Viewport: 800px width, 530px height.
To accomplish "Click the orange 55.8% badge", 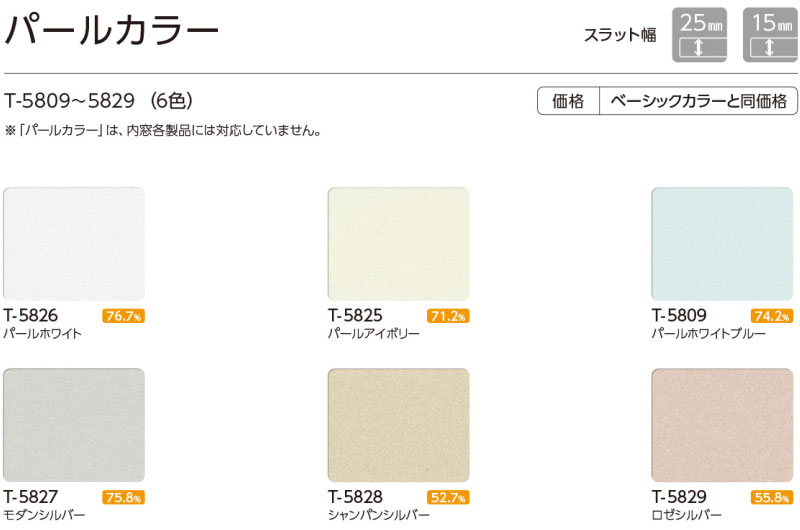I will click(x=771, y=497).
